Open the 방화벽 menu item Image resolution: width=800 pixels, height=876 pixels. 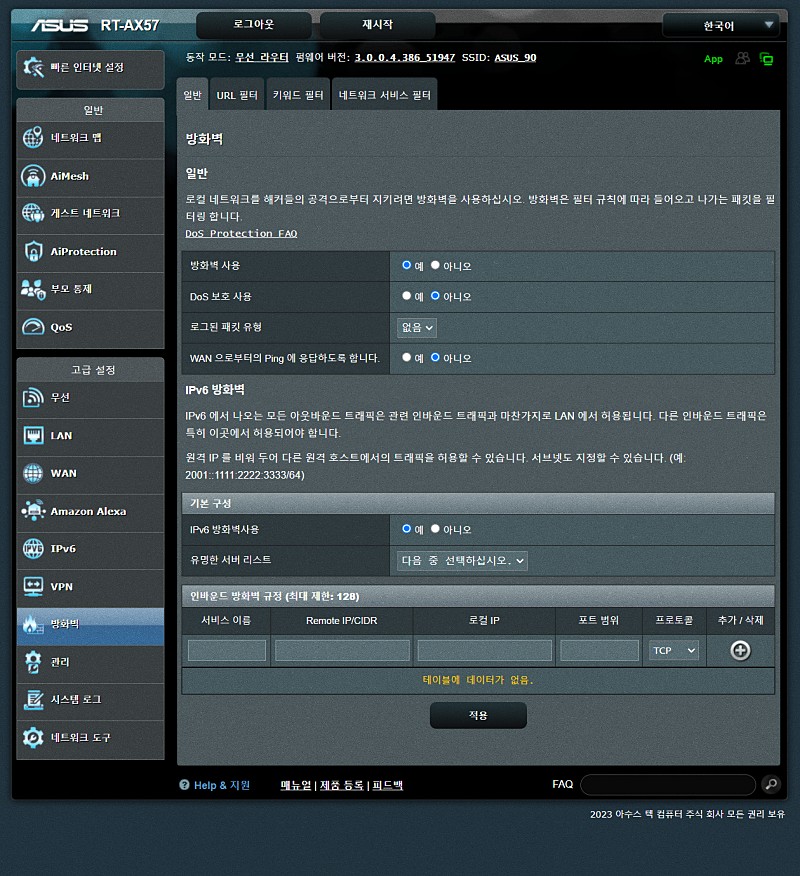pyautogui.click(x=91, y=626)
